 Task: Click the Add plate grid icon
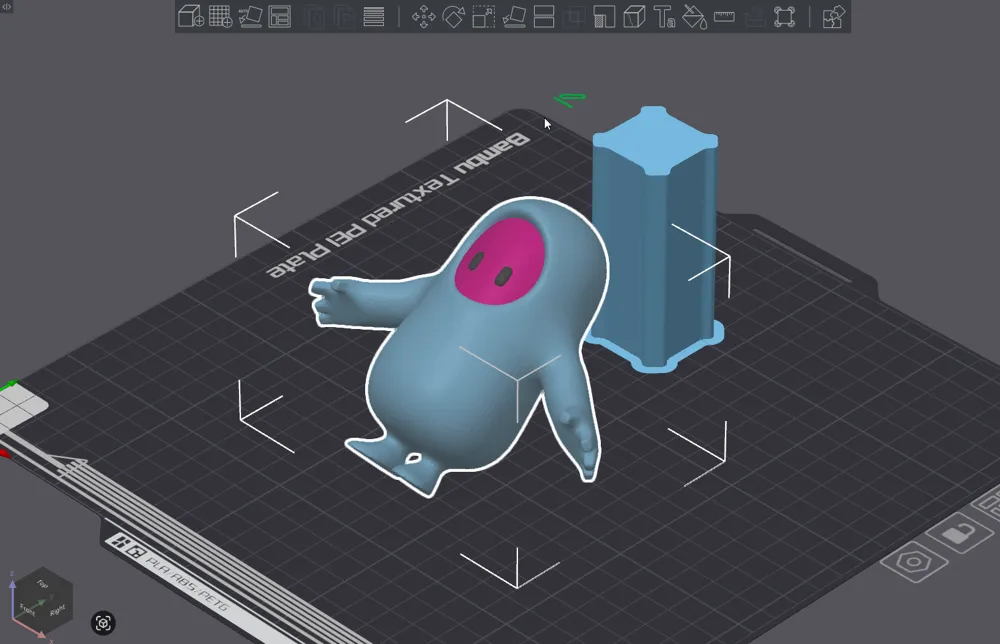[x=221, y=17]
